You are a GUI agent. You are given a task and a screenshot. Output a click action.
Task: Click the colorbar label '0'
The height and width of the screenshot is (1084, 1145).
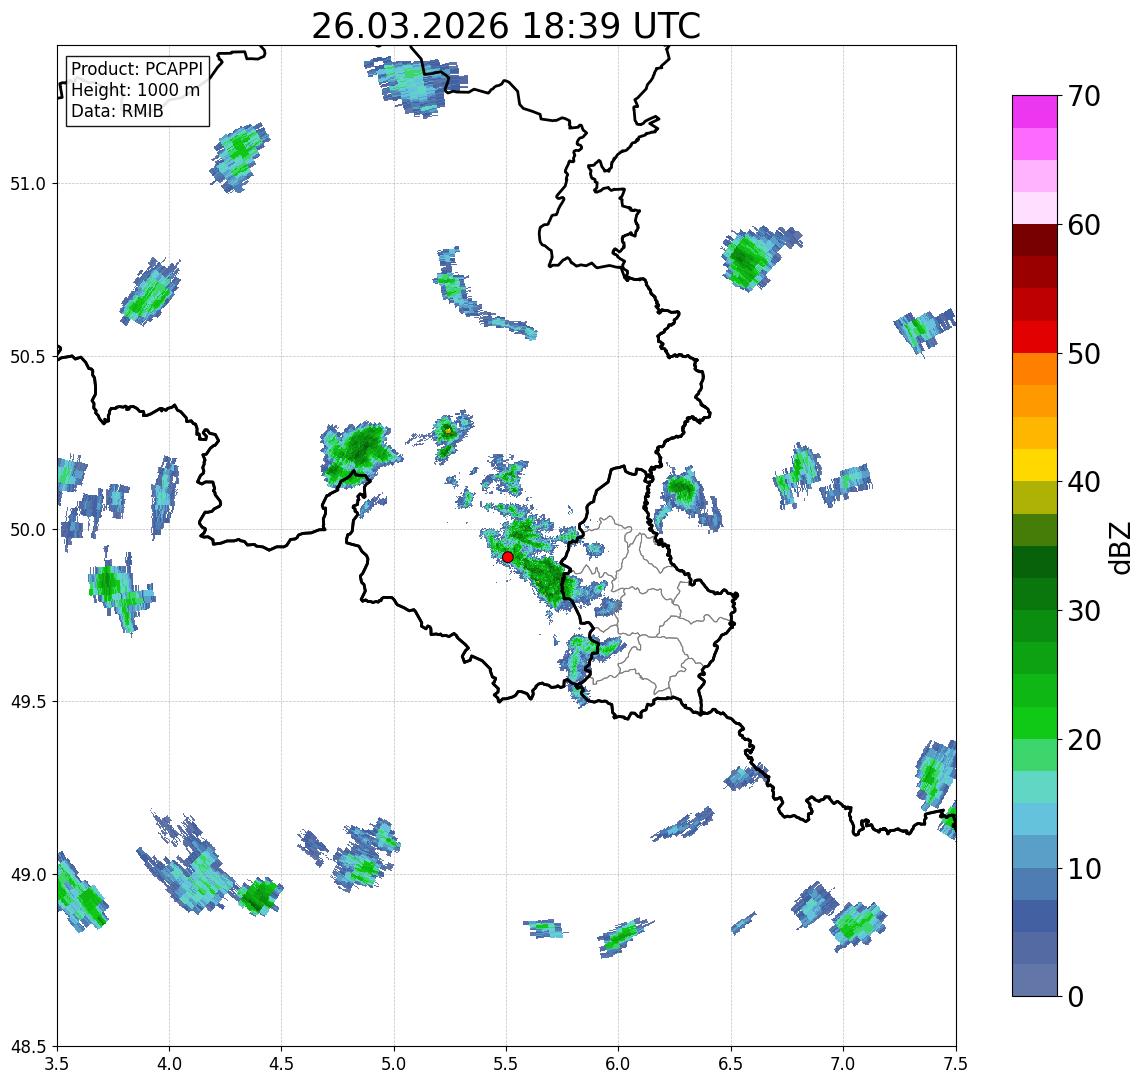[1076, 996]
